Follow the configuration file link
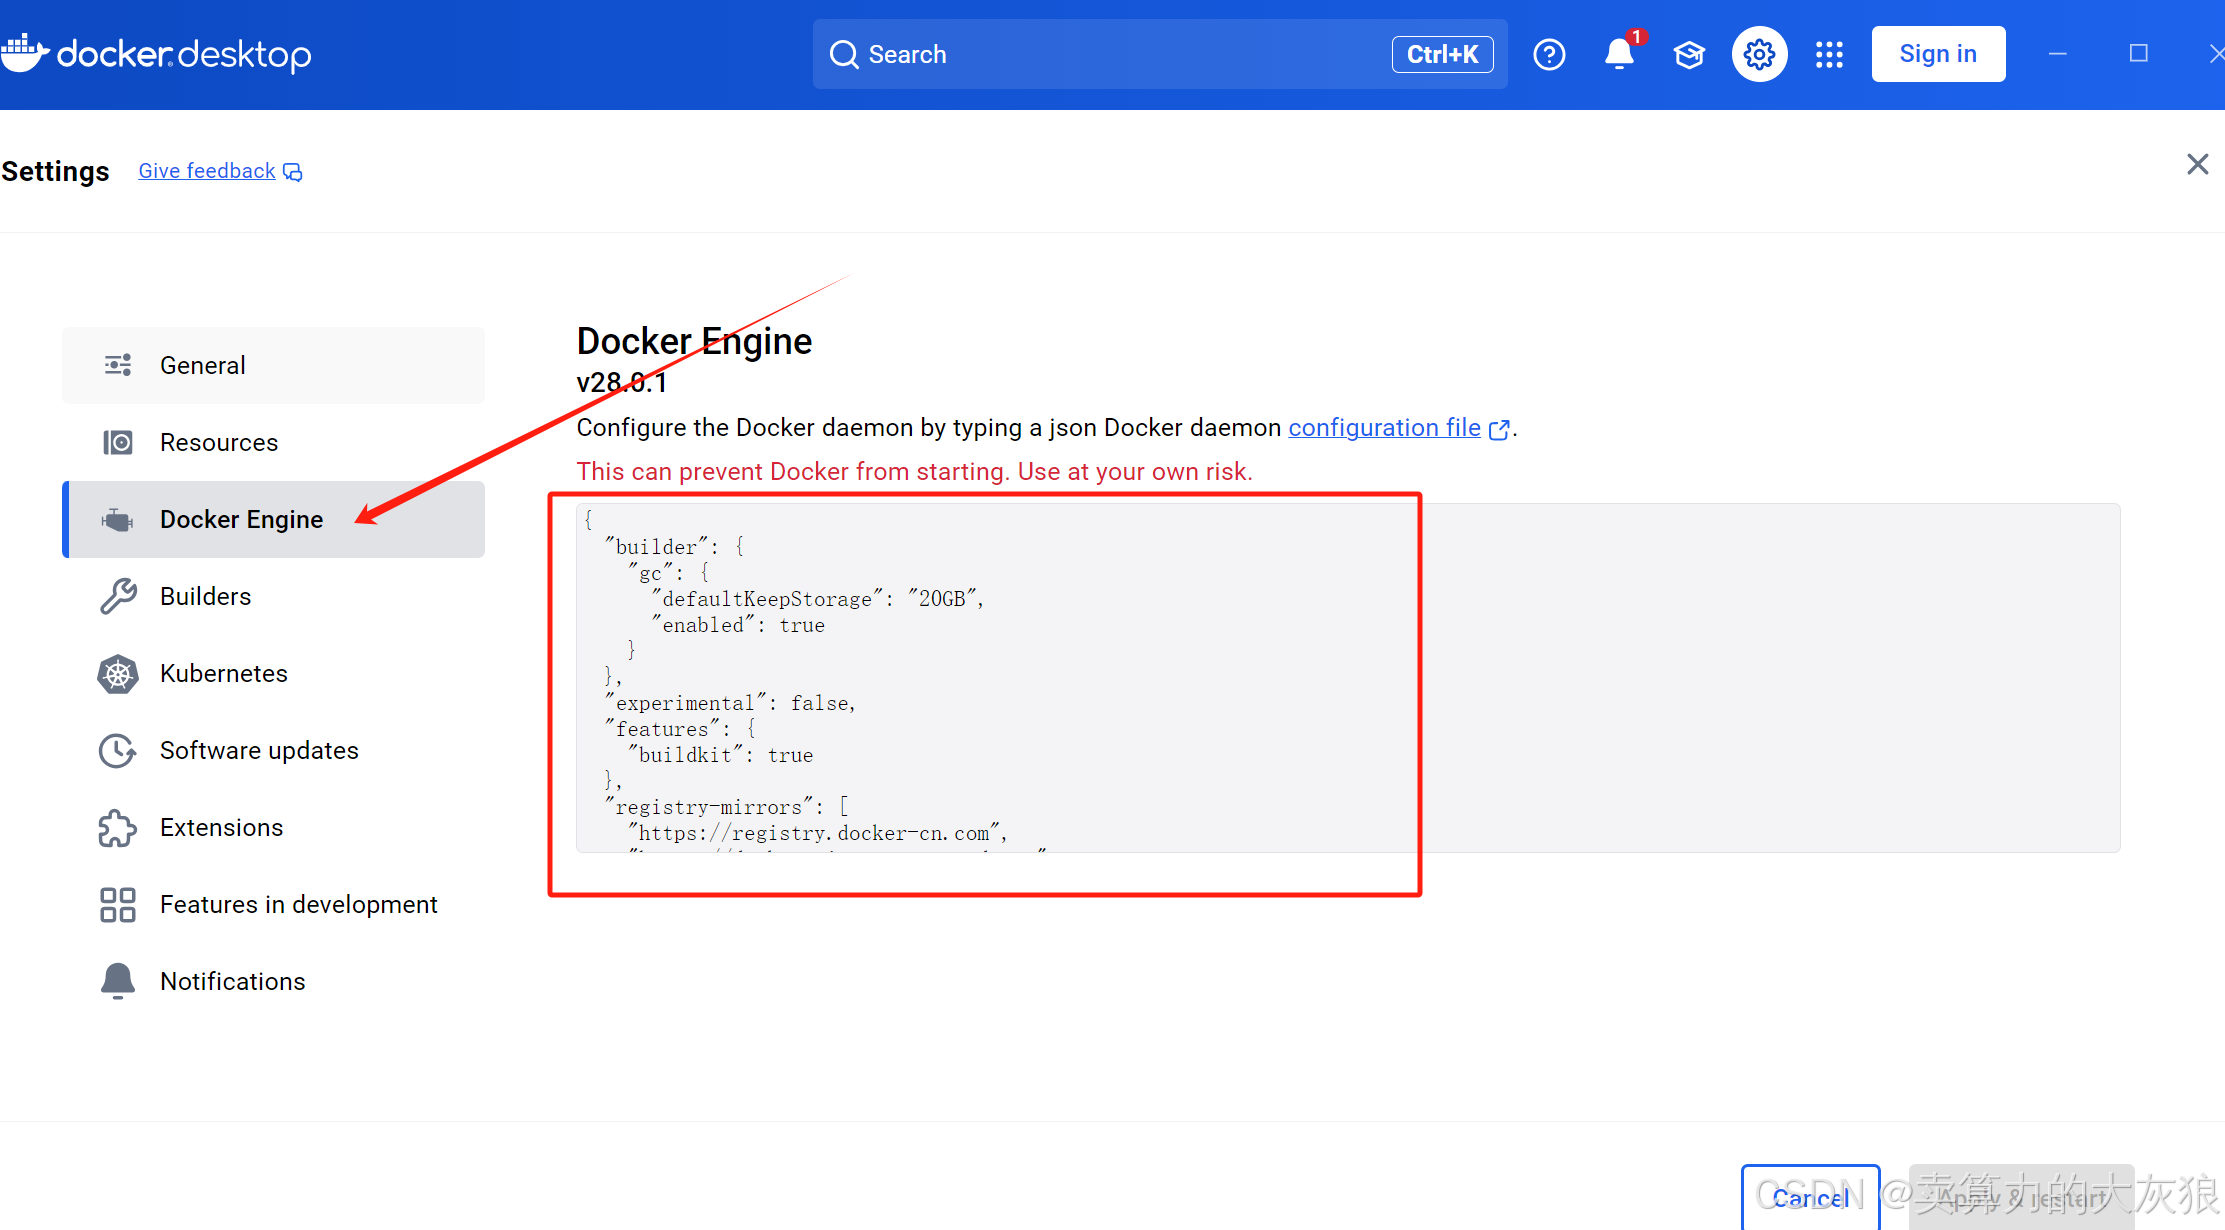The height and width of the screenshot is (1230, 2225). click(x=1384, y=428)
